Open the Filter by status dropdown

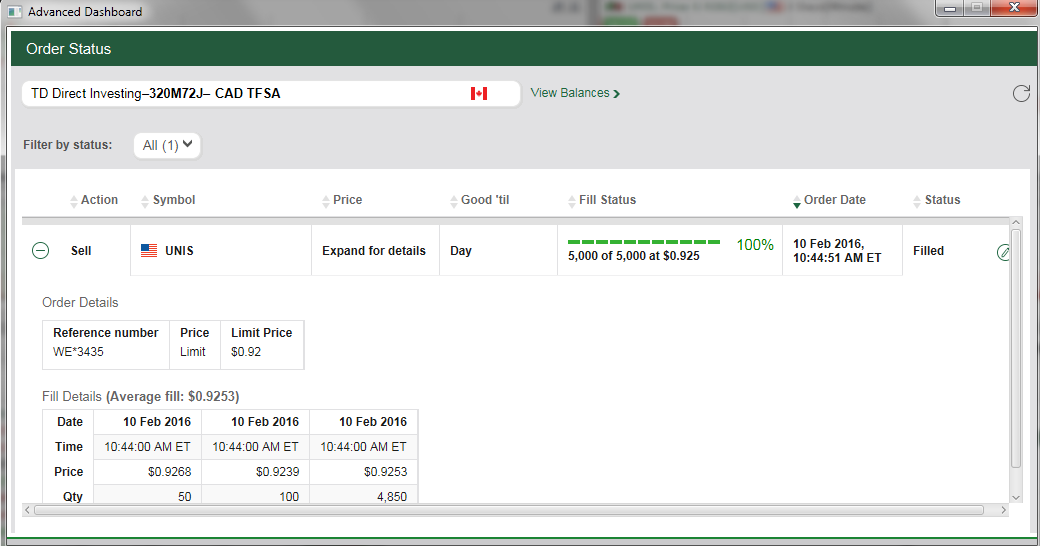click(167, 145)
